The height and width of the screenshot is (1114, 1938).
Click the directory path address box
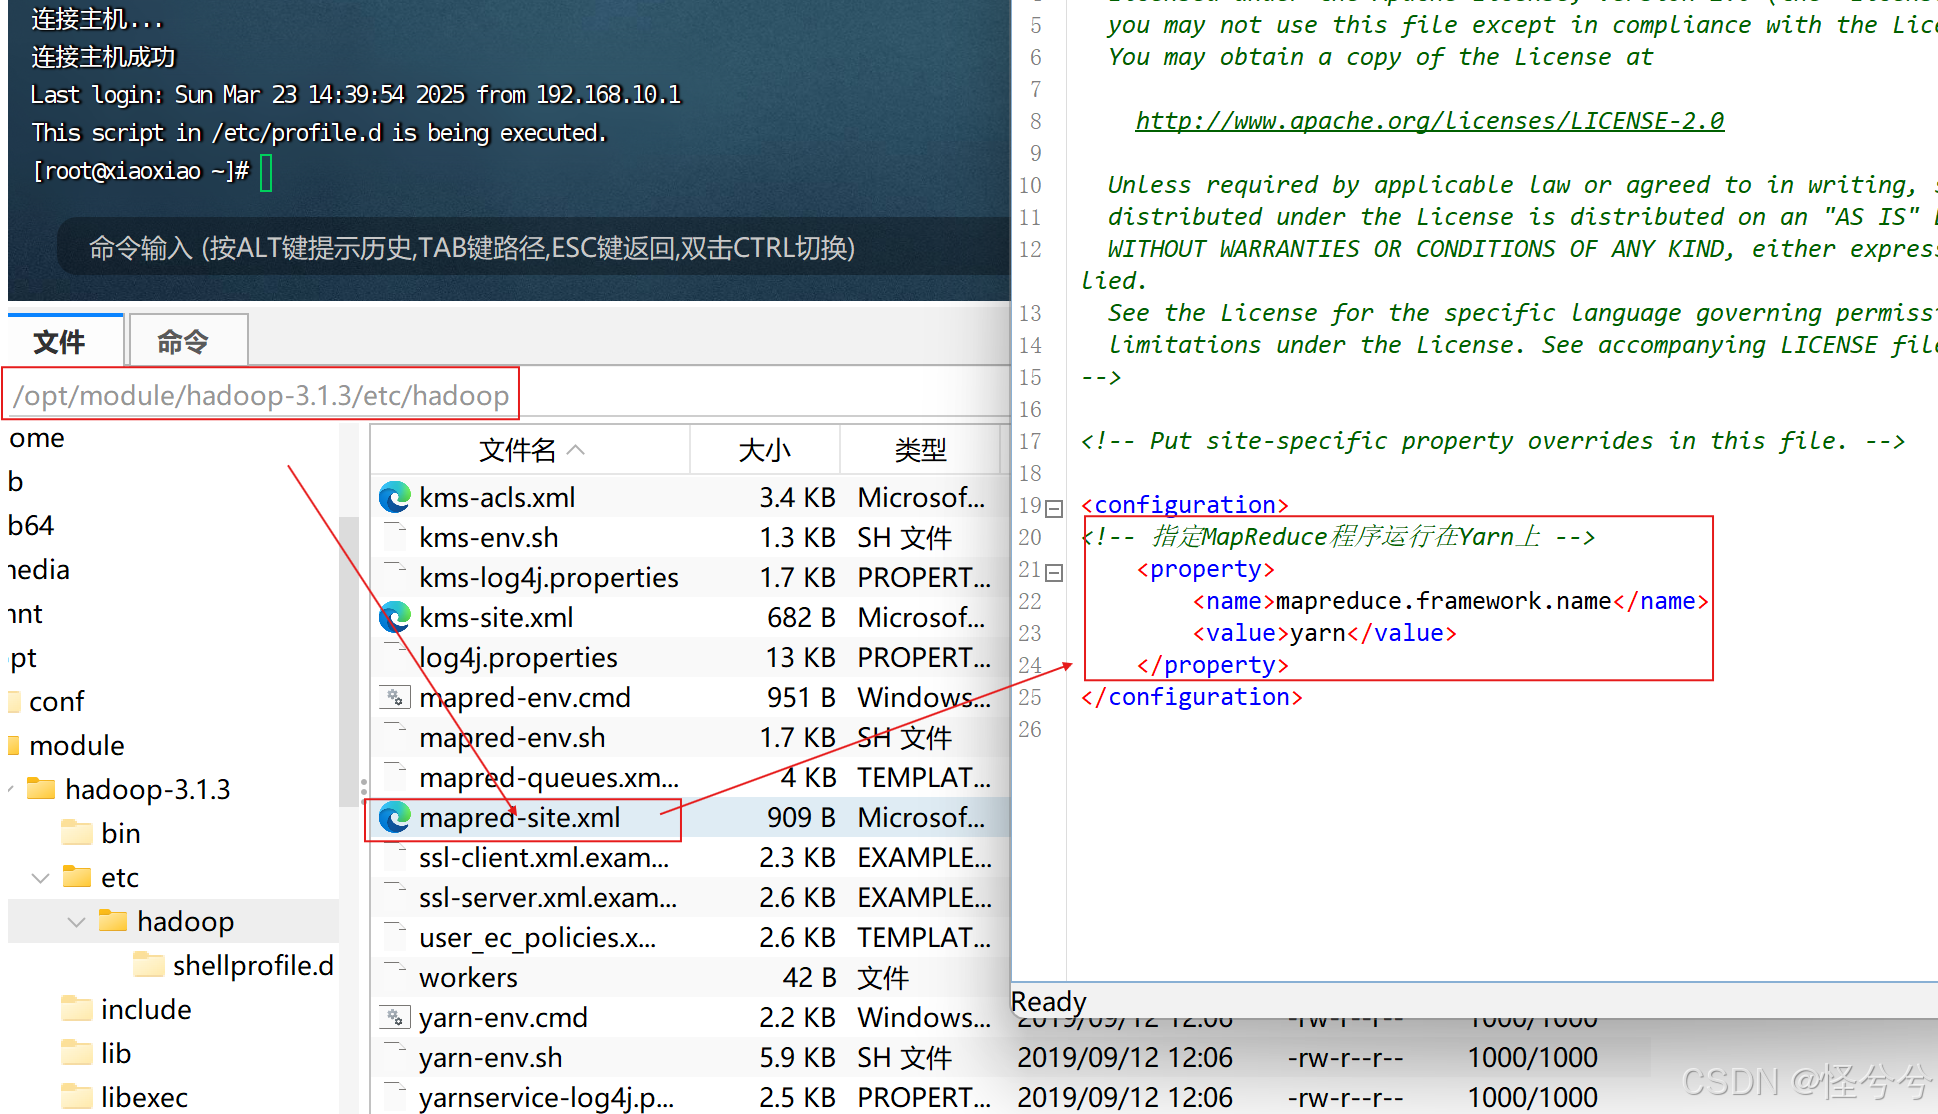click(x=262, y=395)
